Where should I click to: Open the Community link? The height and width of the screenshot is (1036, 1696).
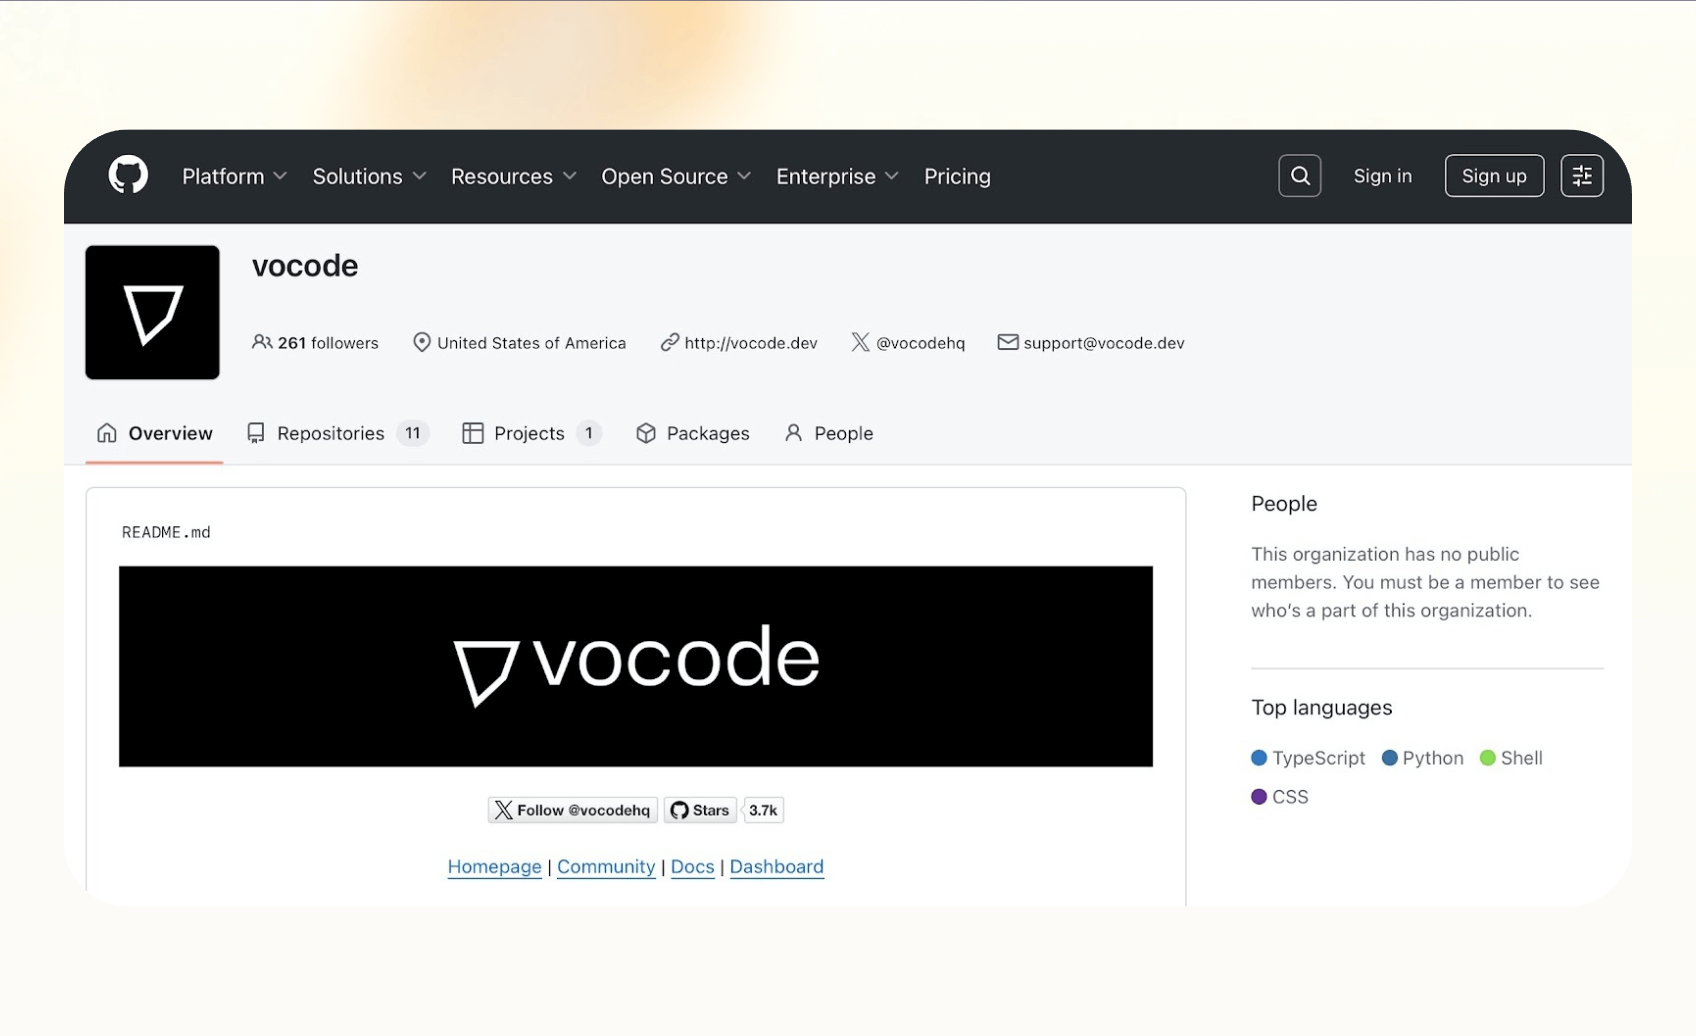(x=606, y=866)
